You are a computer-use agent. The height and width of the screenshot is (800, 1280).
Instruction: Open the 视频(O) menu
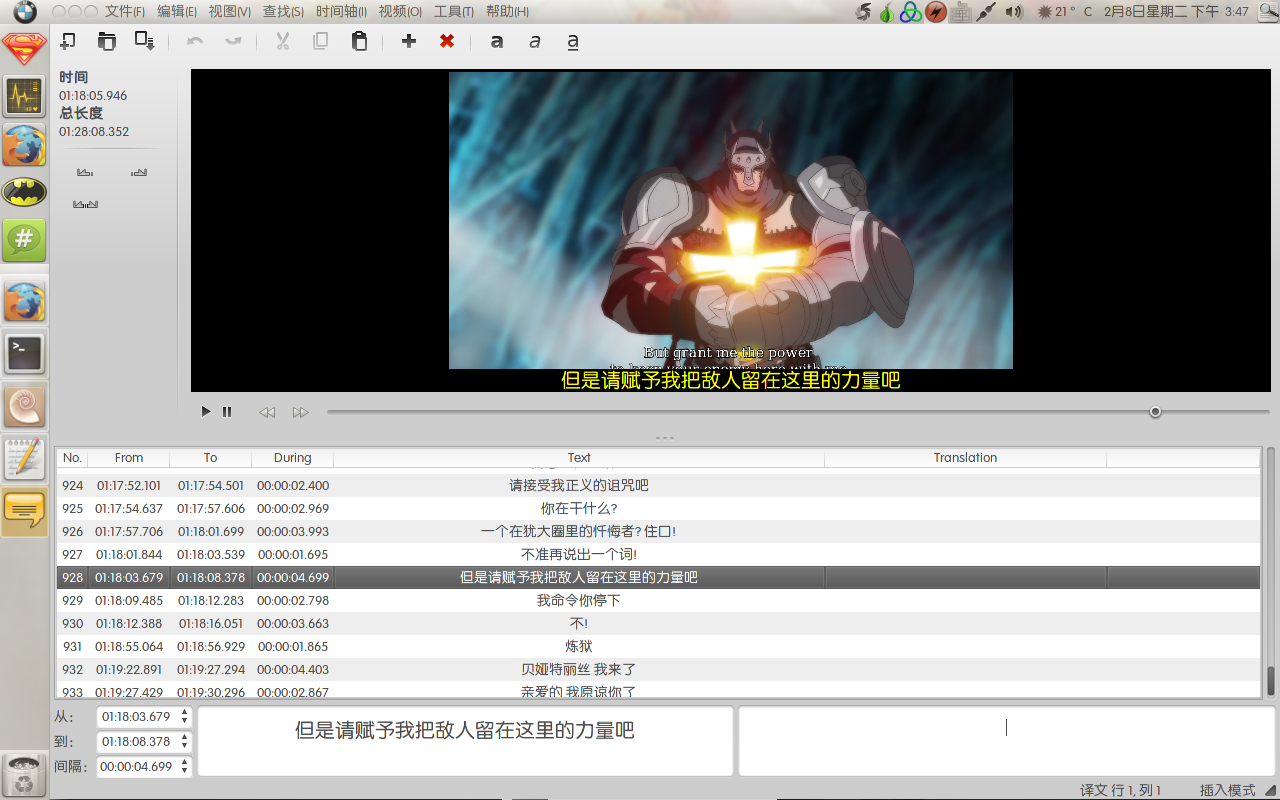click(400, 12)
